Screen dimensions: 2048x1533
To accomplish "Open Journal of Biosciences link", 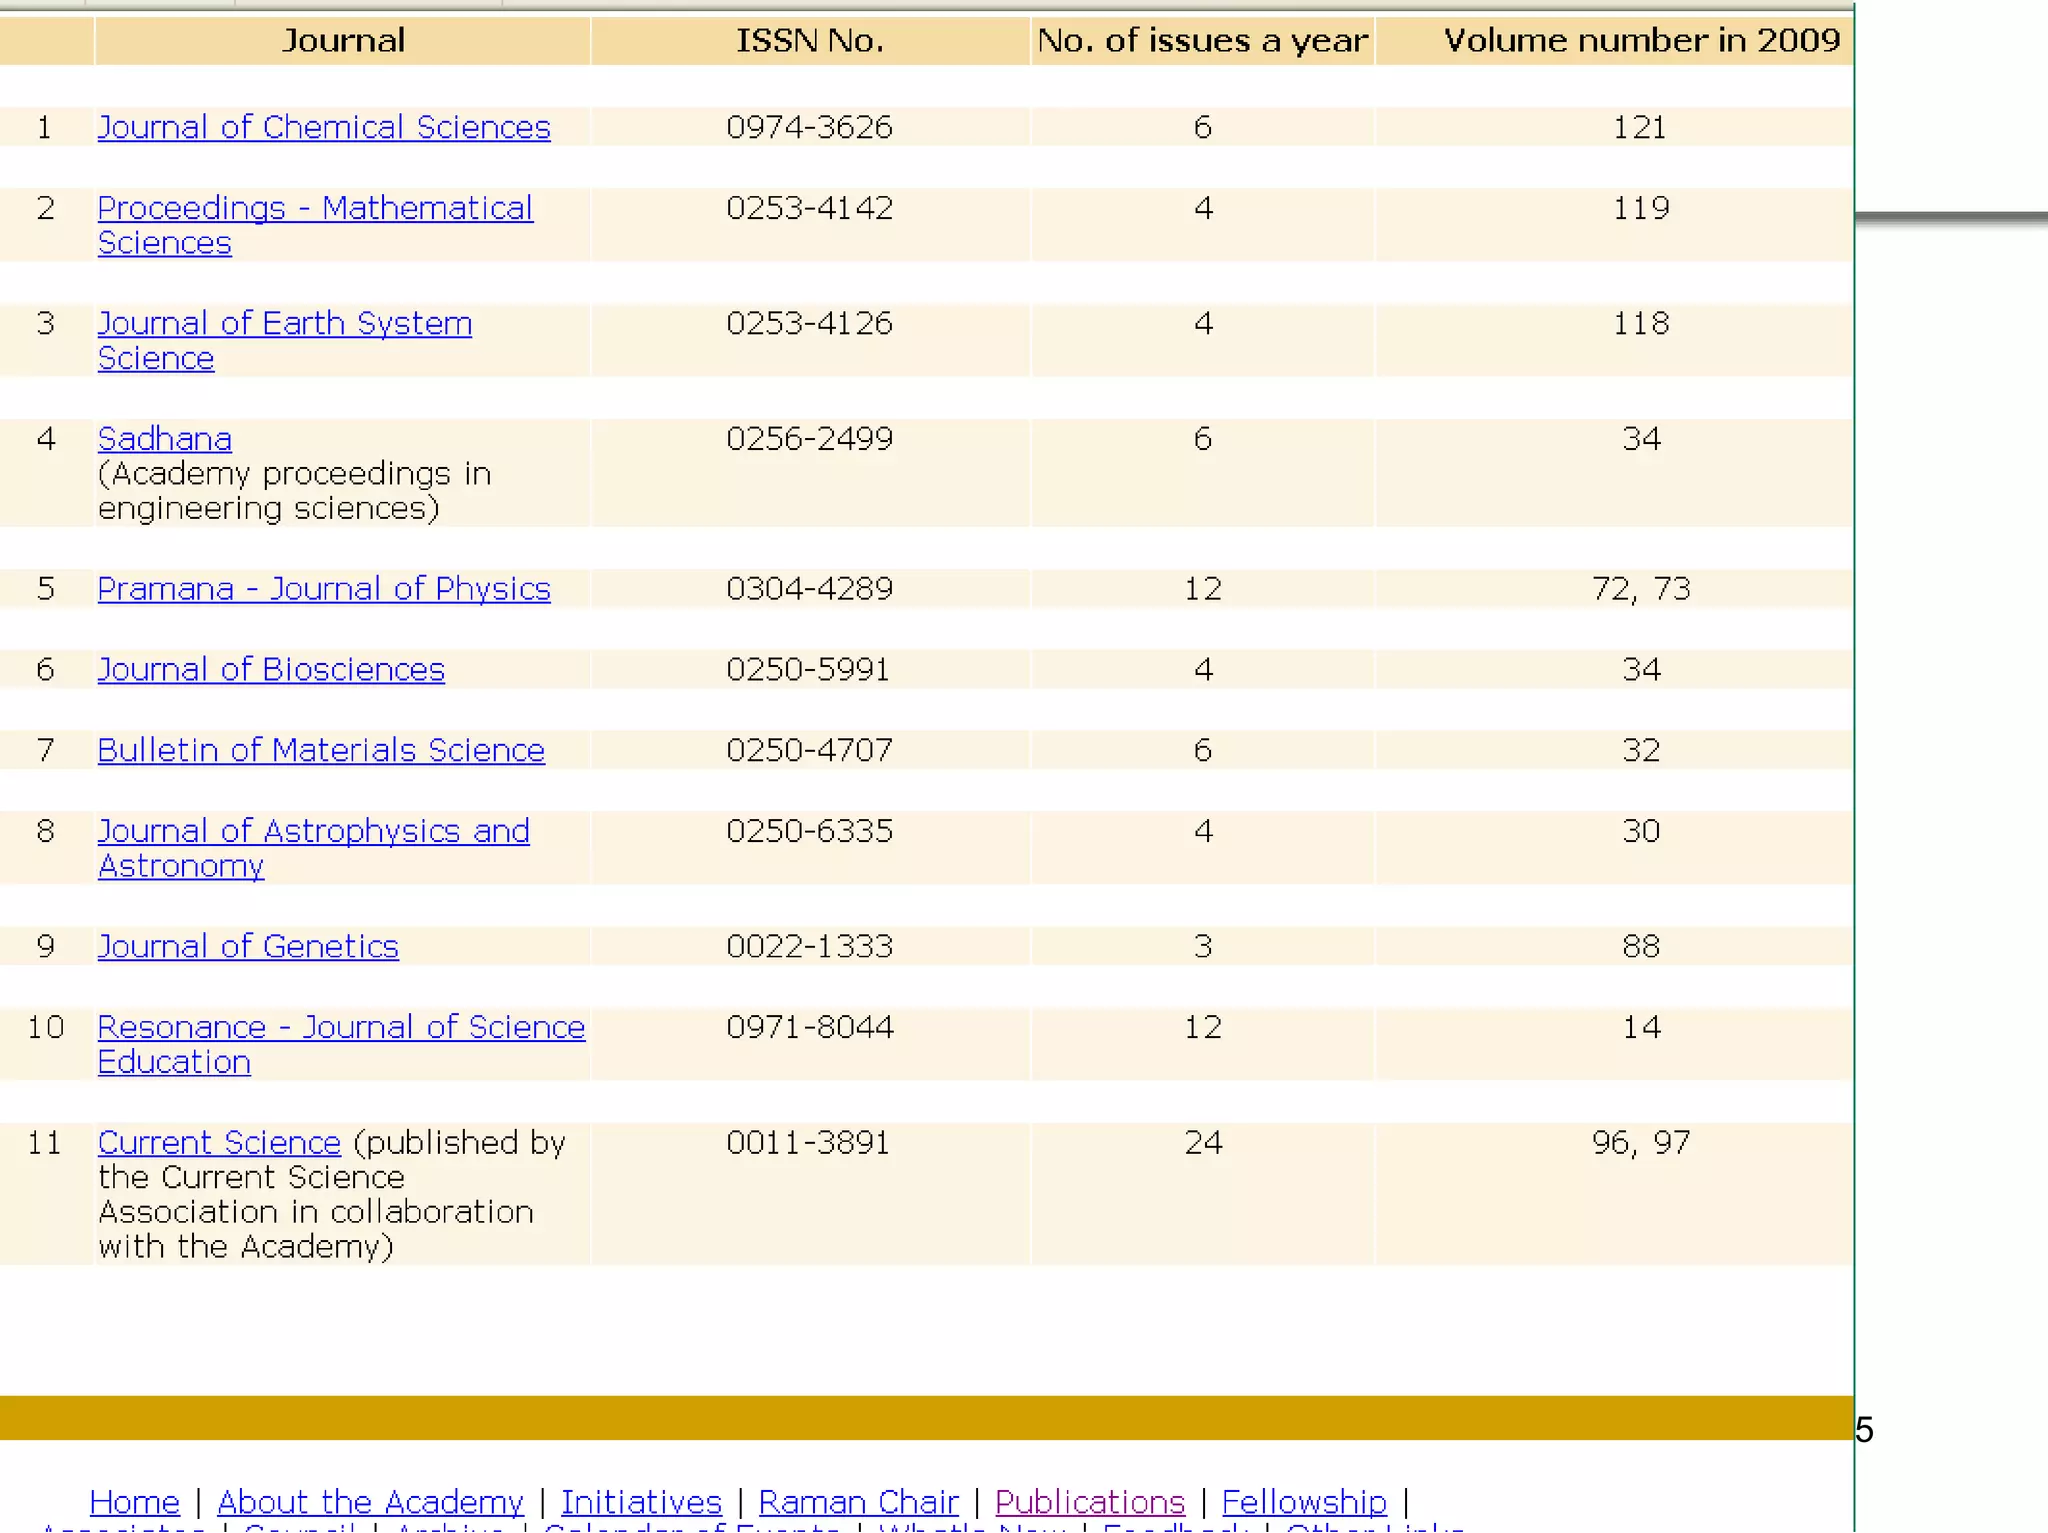I will coord(270,669).
